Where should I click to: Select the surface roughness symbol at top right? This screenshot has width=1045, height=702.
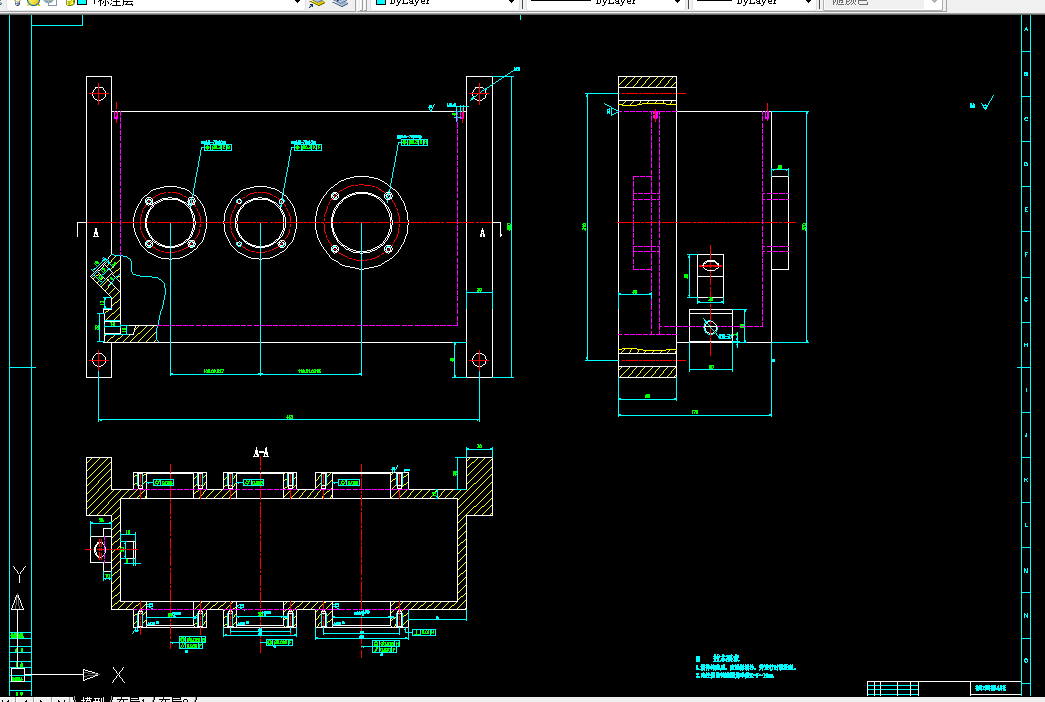[x=986, y=103]
